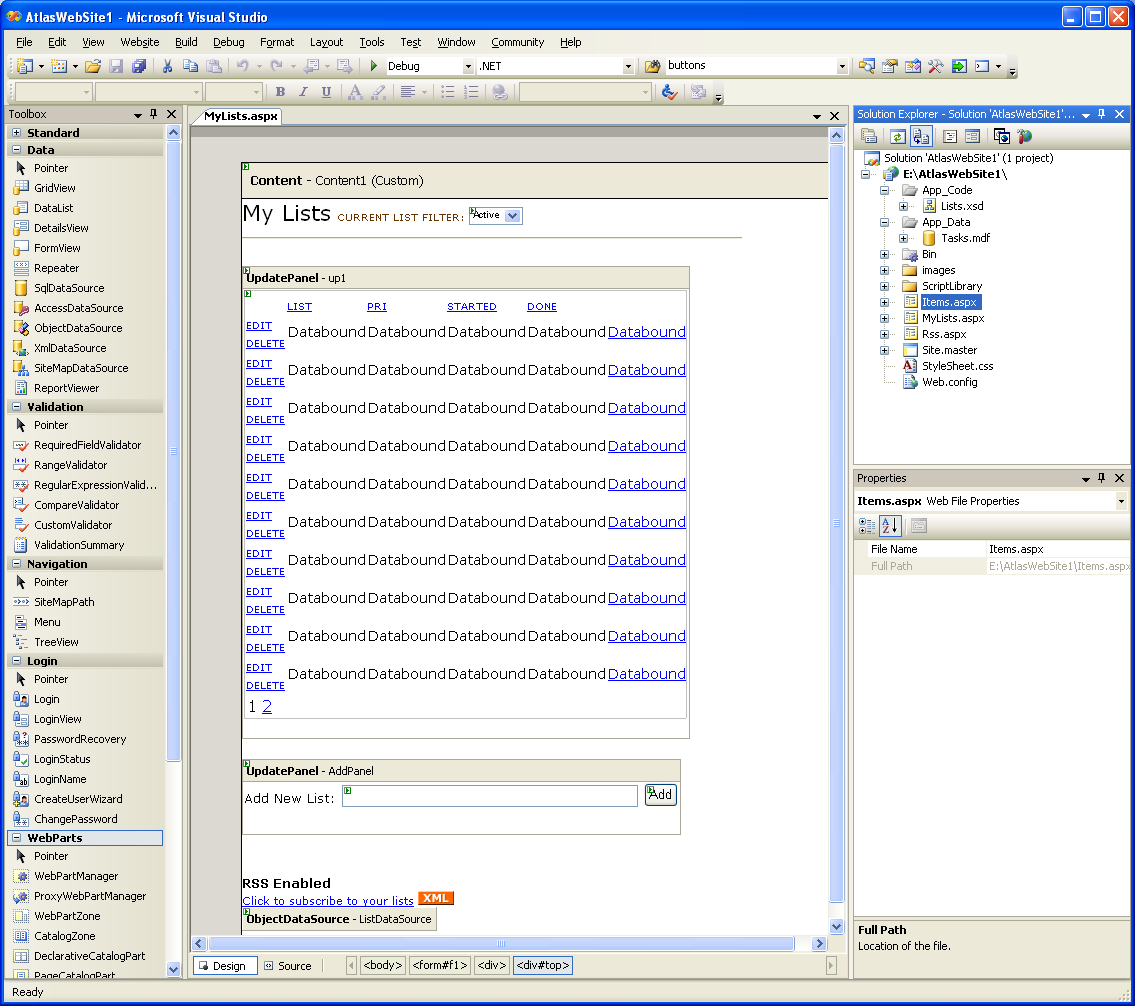Open the Website menu
Screen dimensions: 1135x1006
click(140, 42)
